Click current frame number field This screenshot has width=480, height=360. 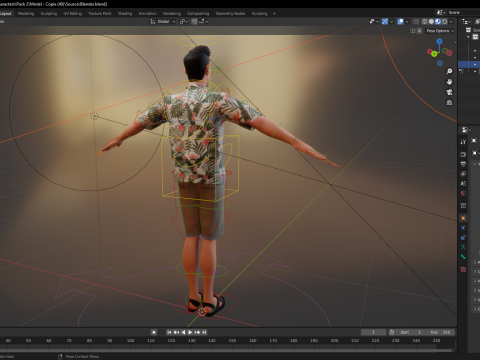click(373, 332)
